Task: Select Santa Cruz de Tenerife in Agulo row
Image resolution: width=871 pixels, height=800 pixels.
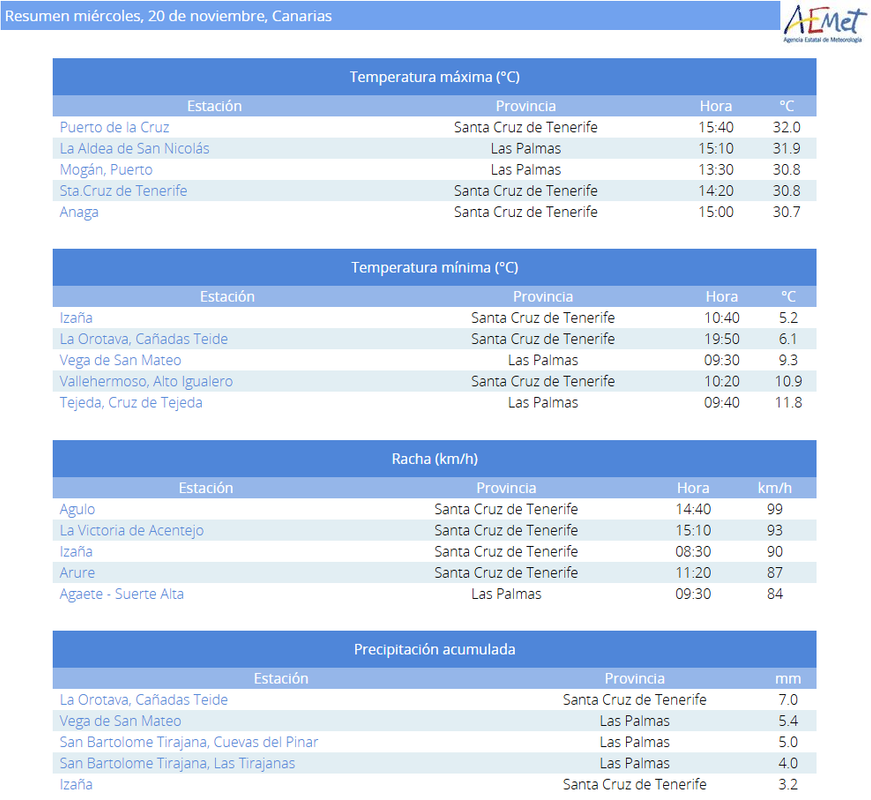Action: (506, 509)
